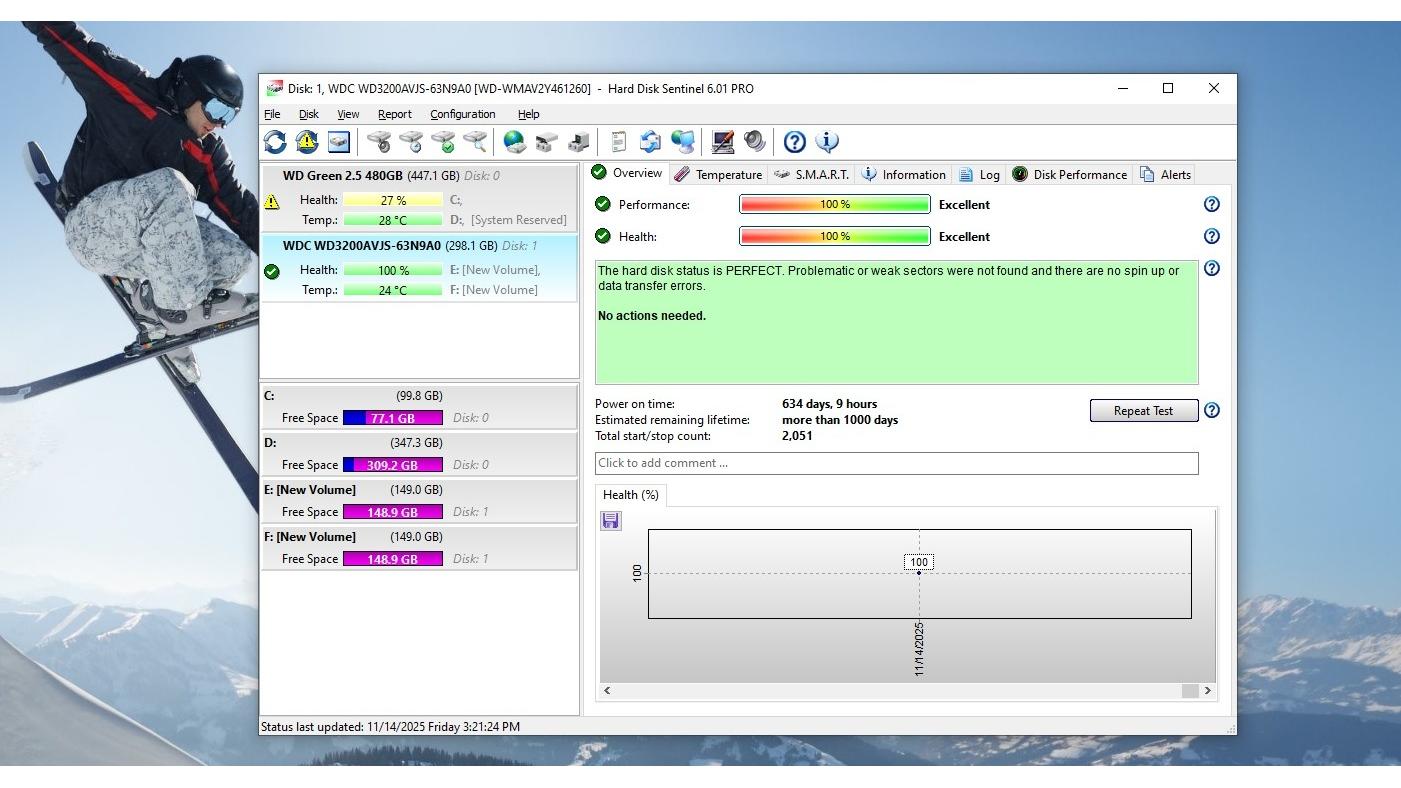This screenshot has height=788, width=1401.
Task: Open Help using the blue question mark toolbar icon
Action: coord(794,142)
